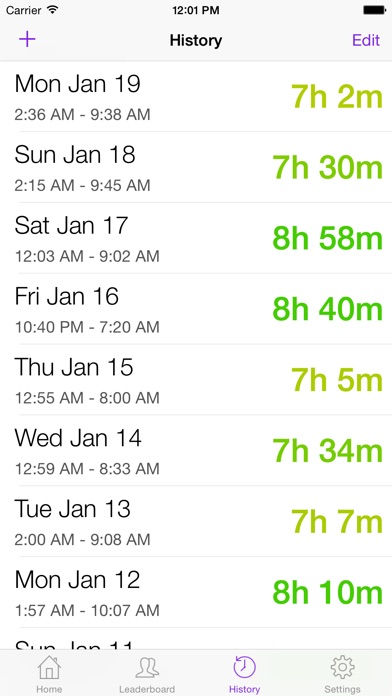This screenshot has width=392, height=696.
Task: Select the Thu Jan 15 entry
Action: pos(196,380)
